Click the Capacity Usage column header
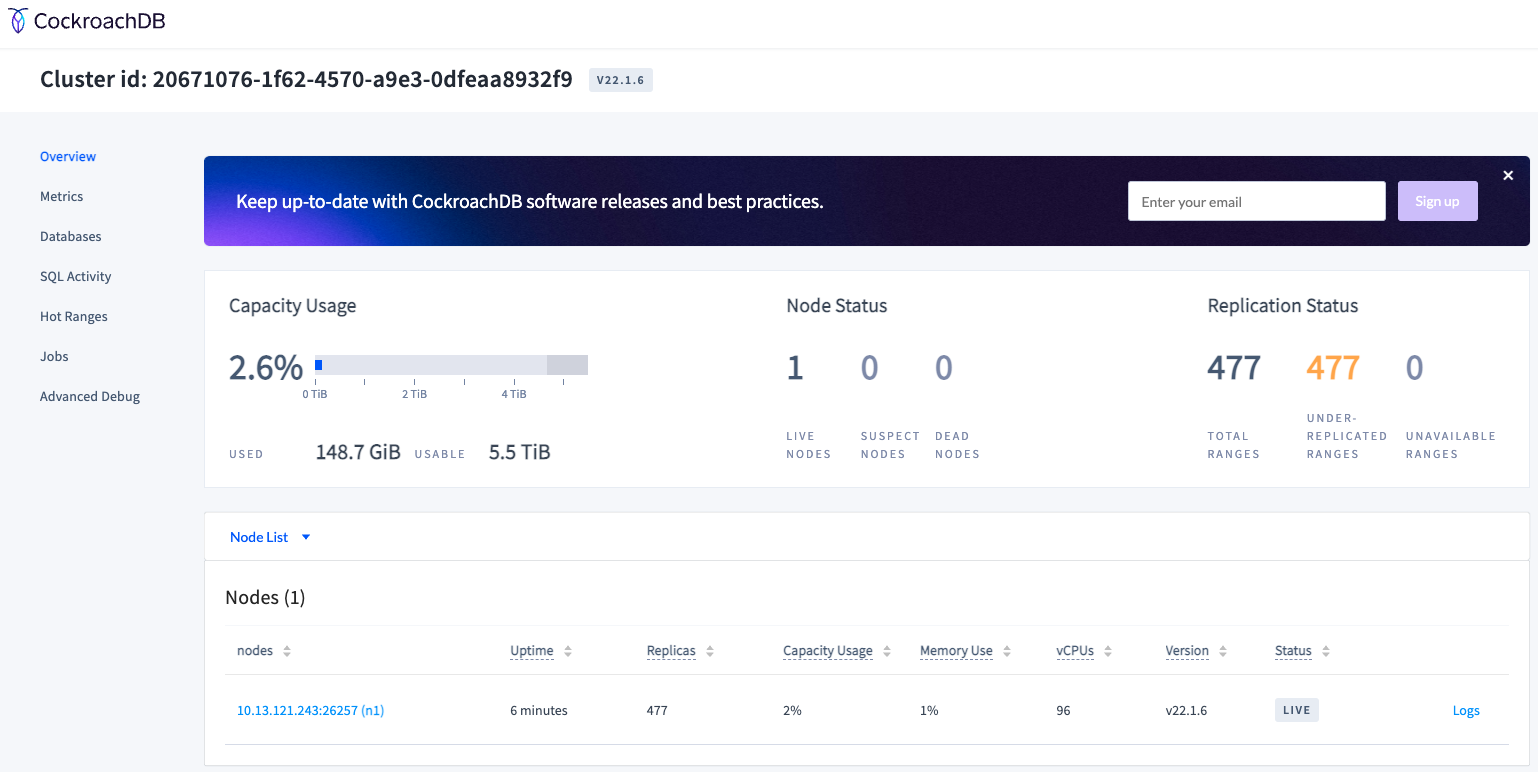The height and width of the screenshot is (772, 1538). pyautogui.click(x=828, y=651)
